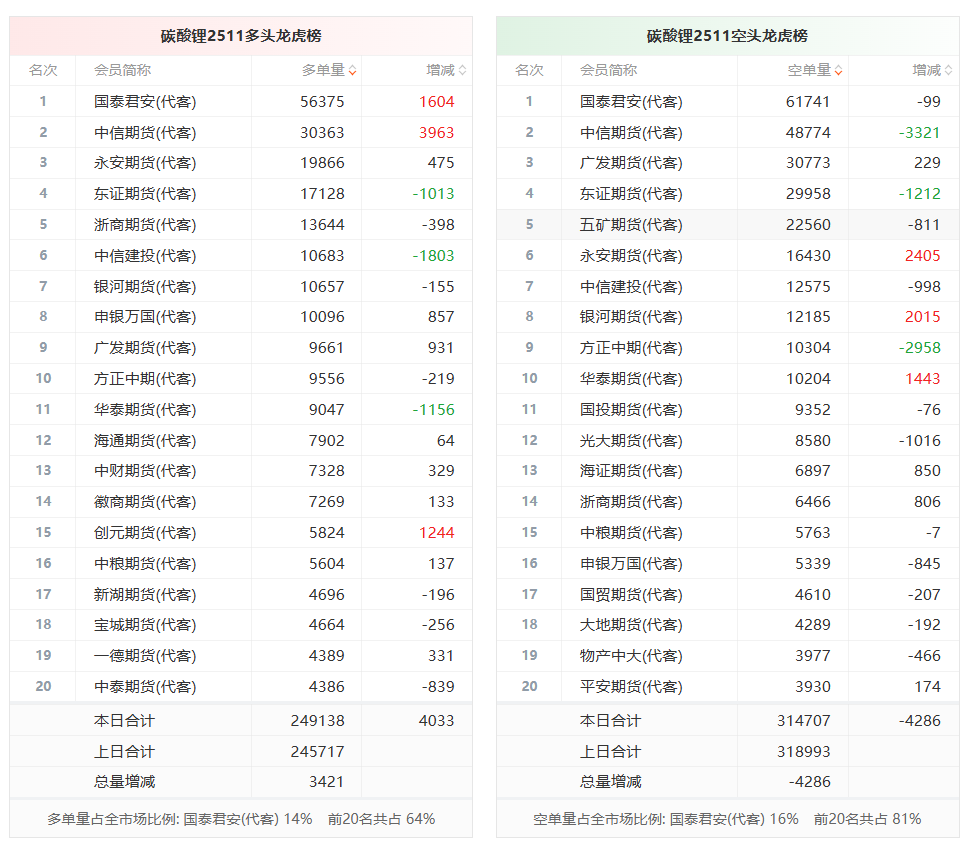Click 中财期货(代客) row

tap(241, 471)
